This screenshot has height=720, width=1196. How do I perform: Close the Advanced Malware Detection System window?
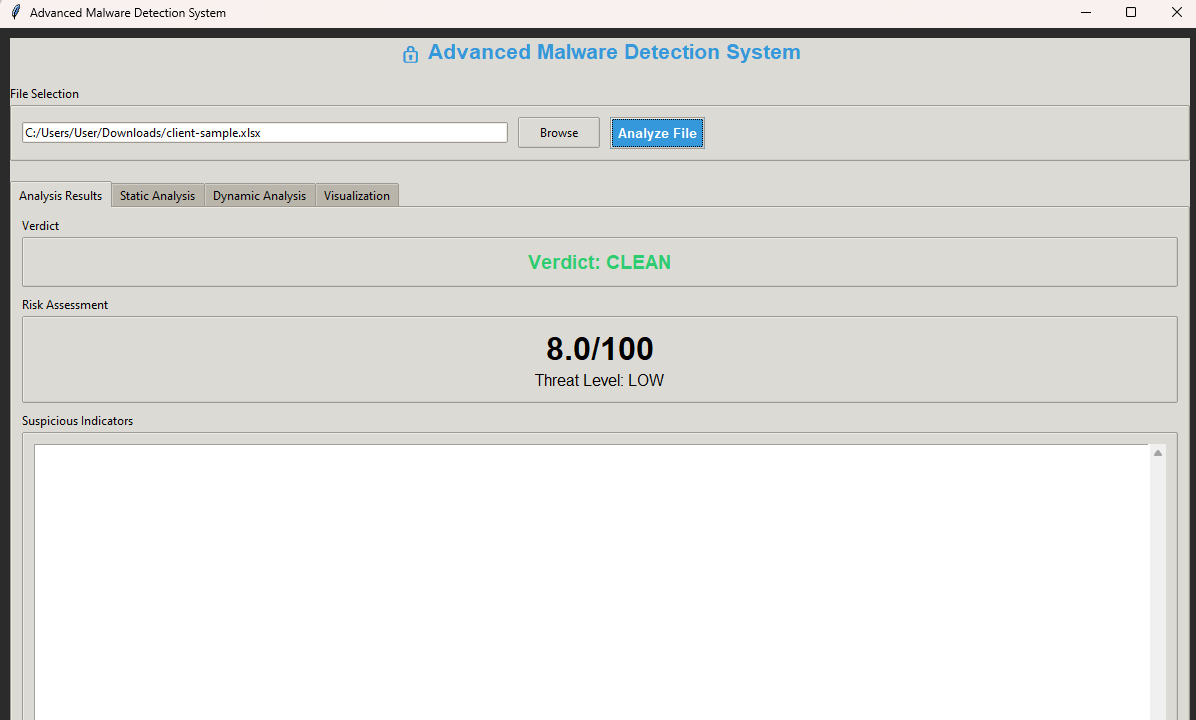point(1176,13)
